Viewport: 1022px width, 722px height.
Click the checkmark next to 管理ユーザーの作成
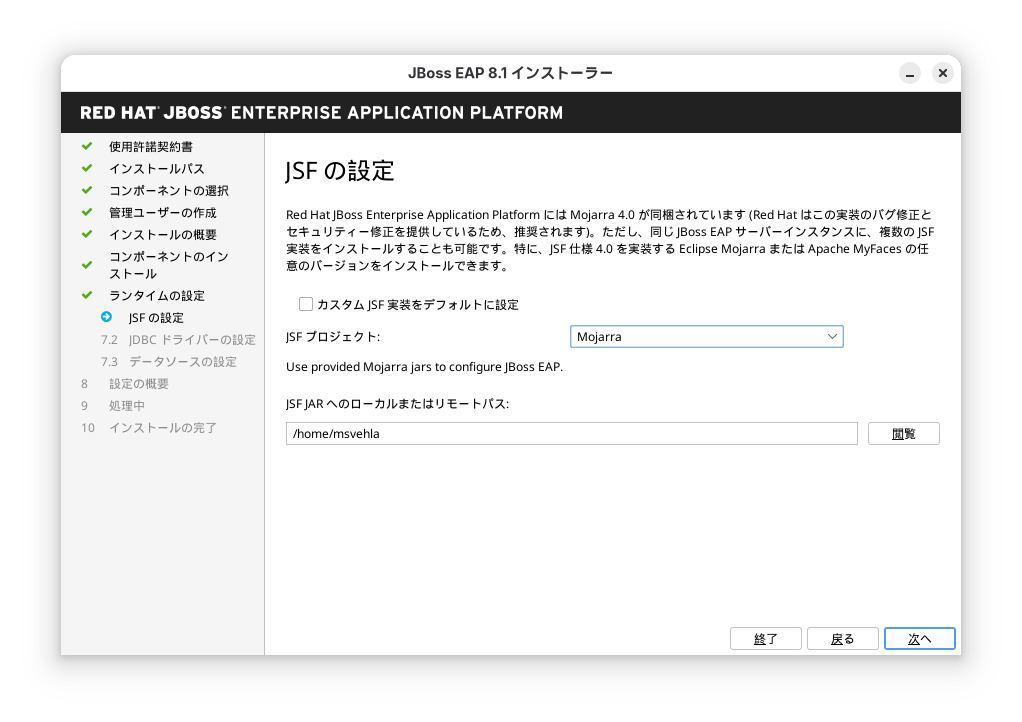coord(87,212)
